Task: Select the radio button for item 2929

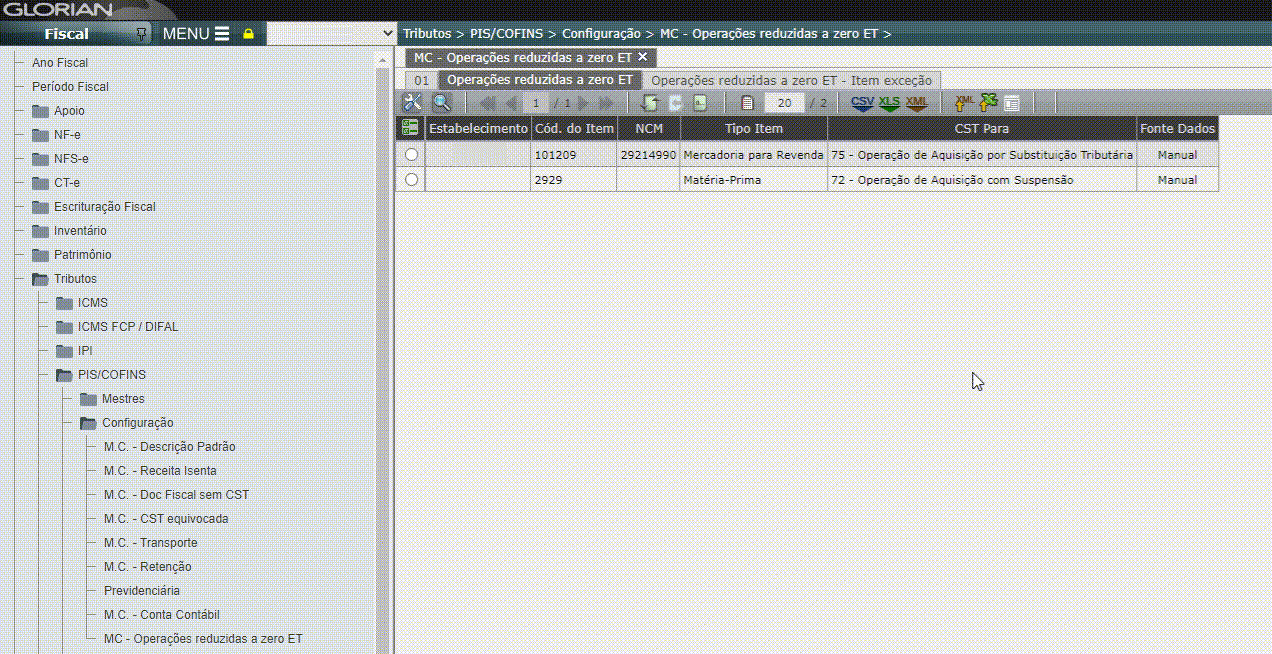Action: [411, 180]
